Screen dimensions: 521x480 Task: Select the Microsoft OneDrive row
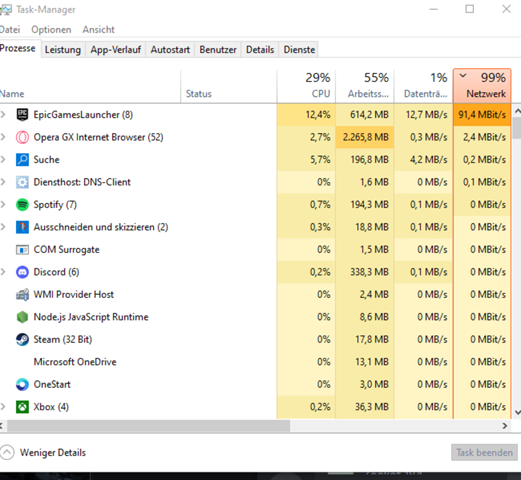point(255,362)
